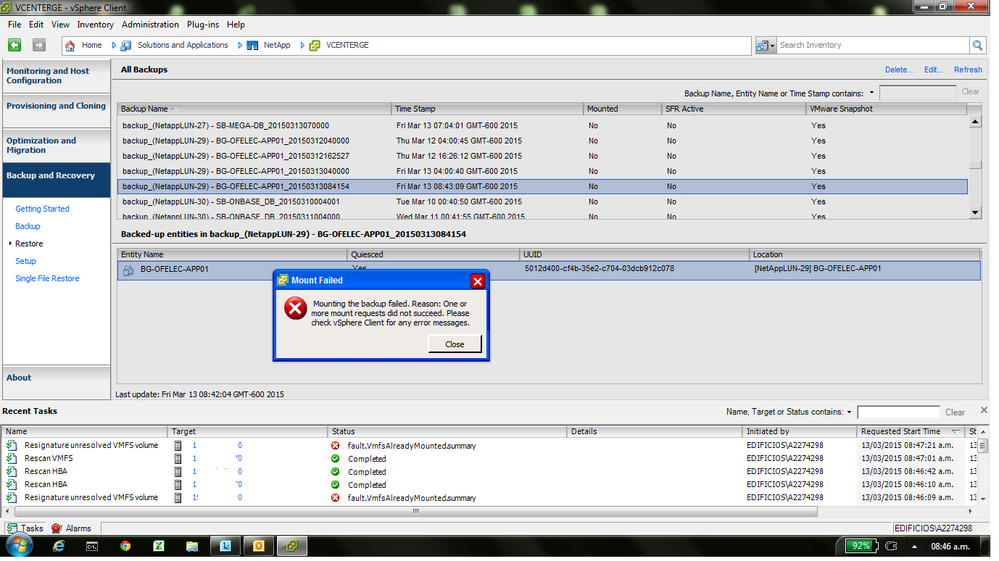The height and width of the screenshot is (561, 999).
Task: Open Getting Started link in sidebar
Action: tap(43, 210)
